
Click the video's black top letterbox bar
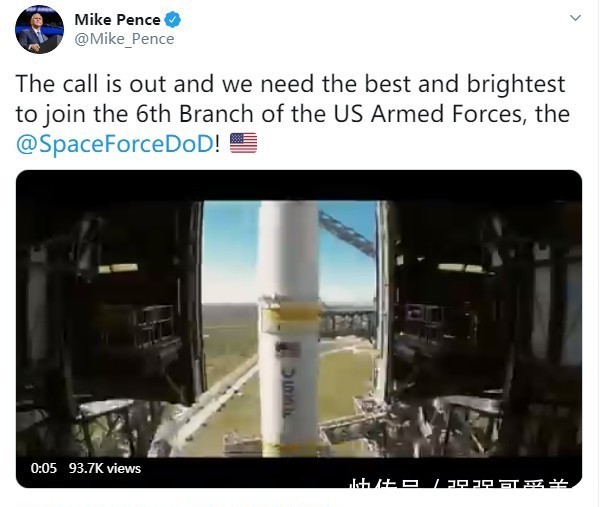point(299,185)
